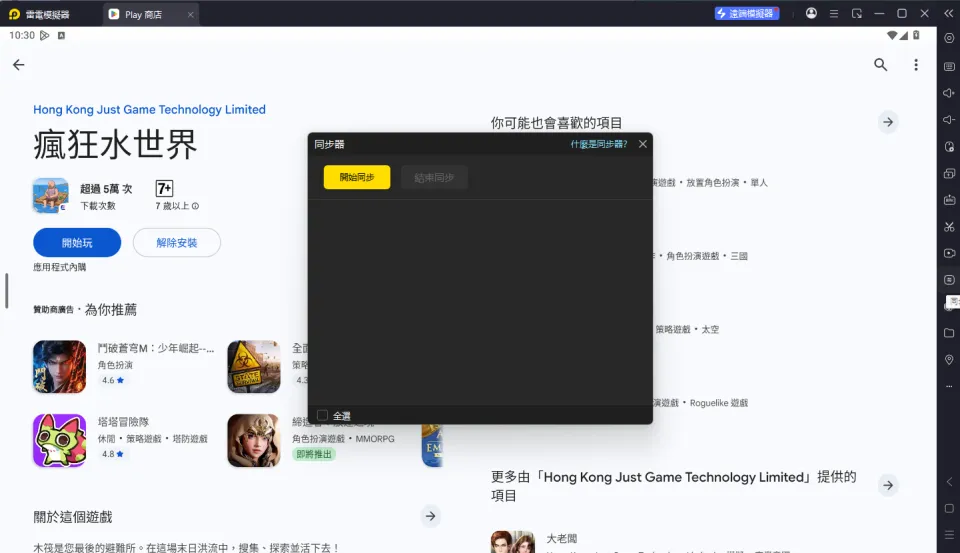Click the volume down sidebar icon

pyautogui.click(x=949, y=119)
